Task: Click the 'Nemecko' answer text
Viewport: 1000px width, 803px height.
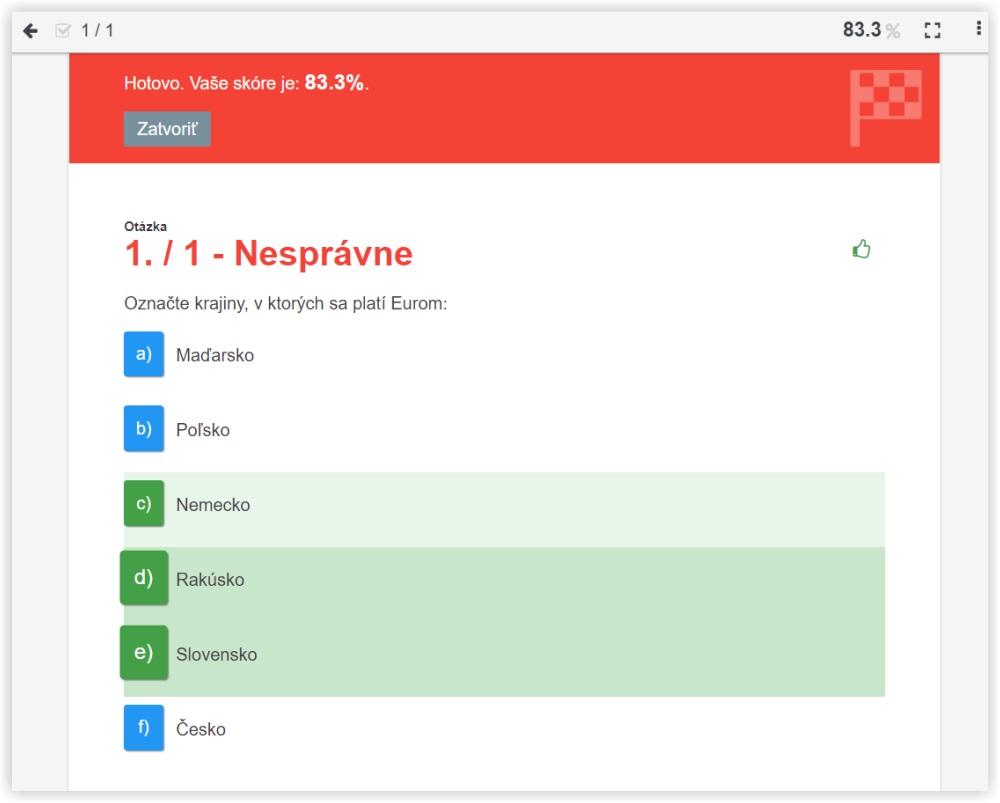Action: pyautogui.click(x=213, y=505)
